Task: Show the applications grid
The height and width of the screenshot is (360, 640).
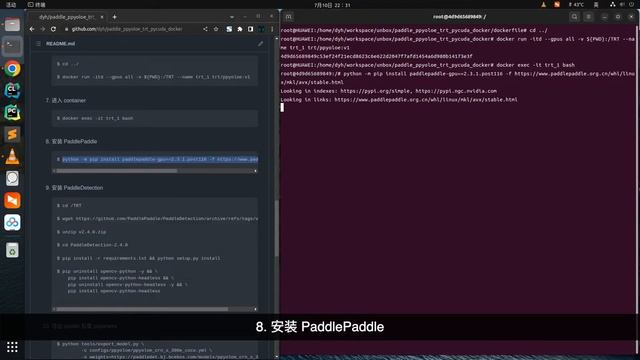Action: pos(12,347)
